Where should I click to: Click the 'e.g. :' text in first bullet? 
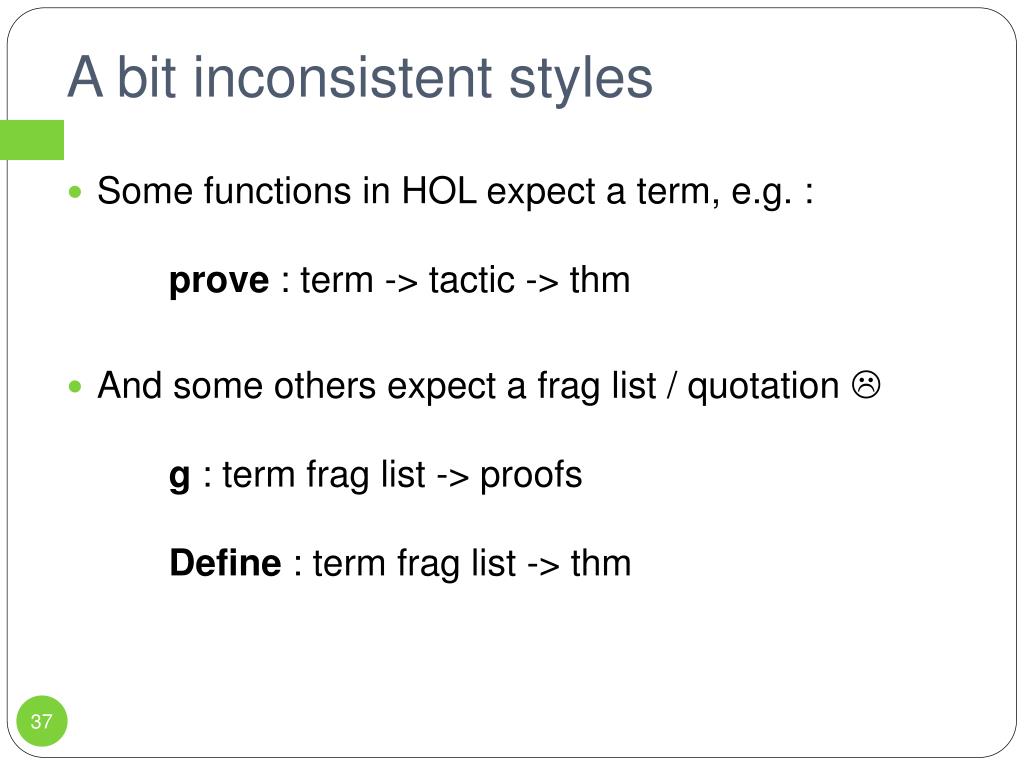(772, 192)
